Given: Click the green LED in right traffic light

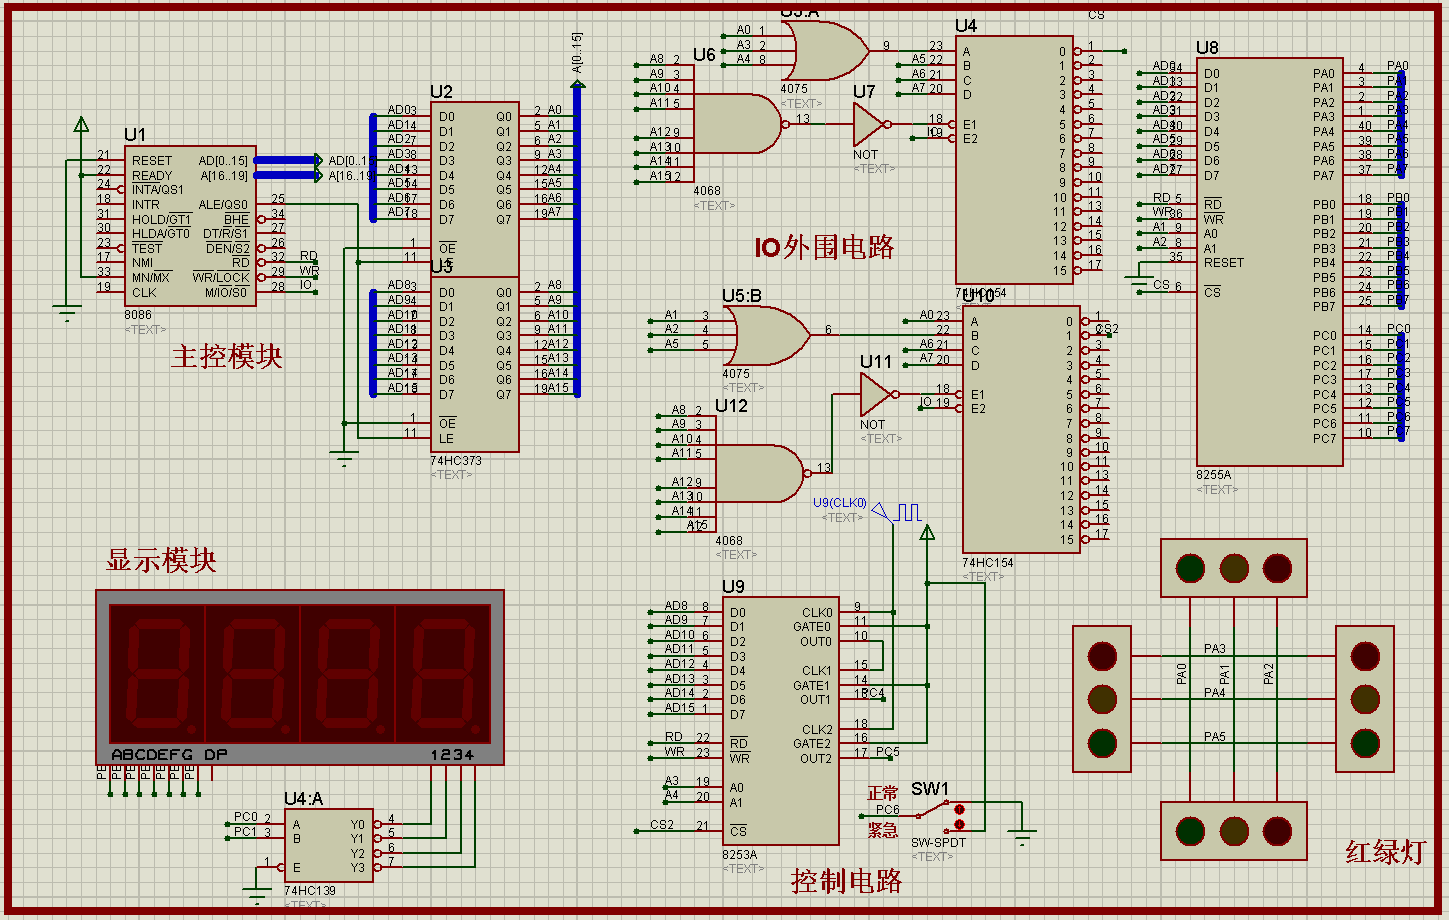Looking at the screenshot, I should [1365, 743].
